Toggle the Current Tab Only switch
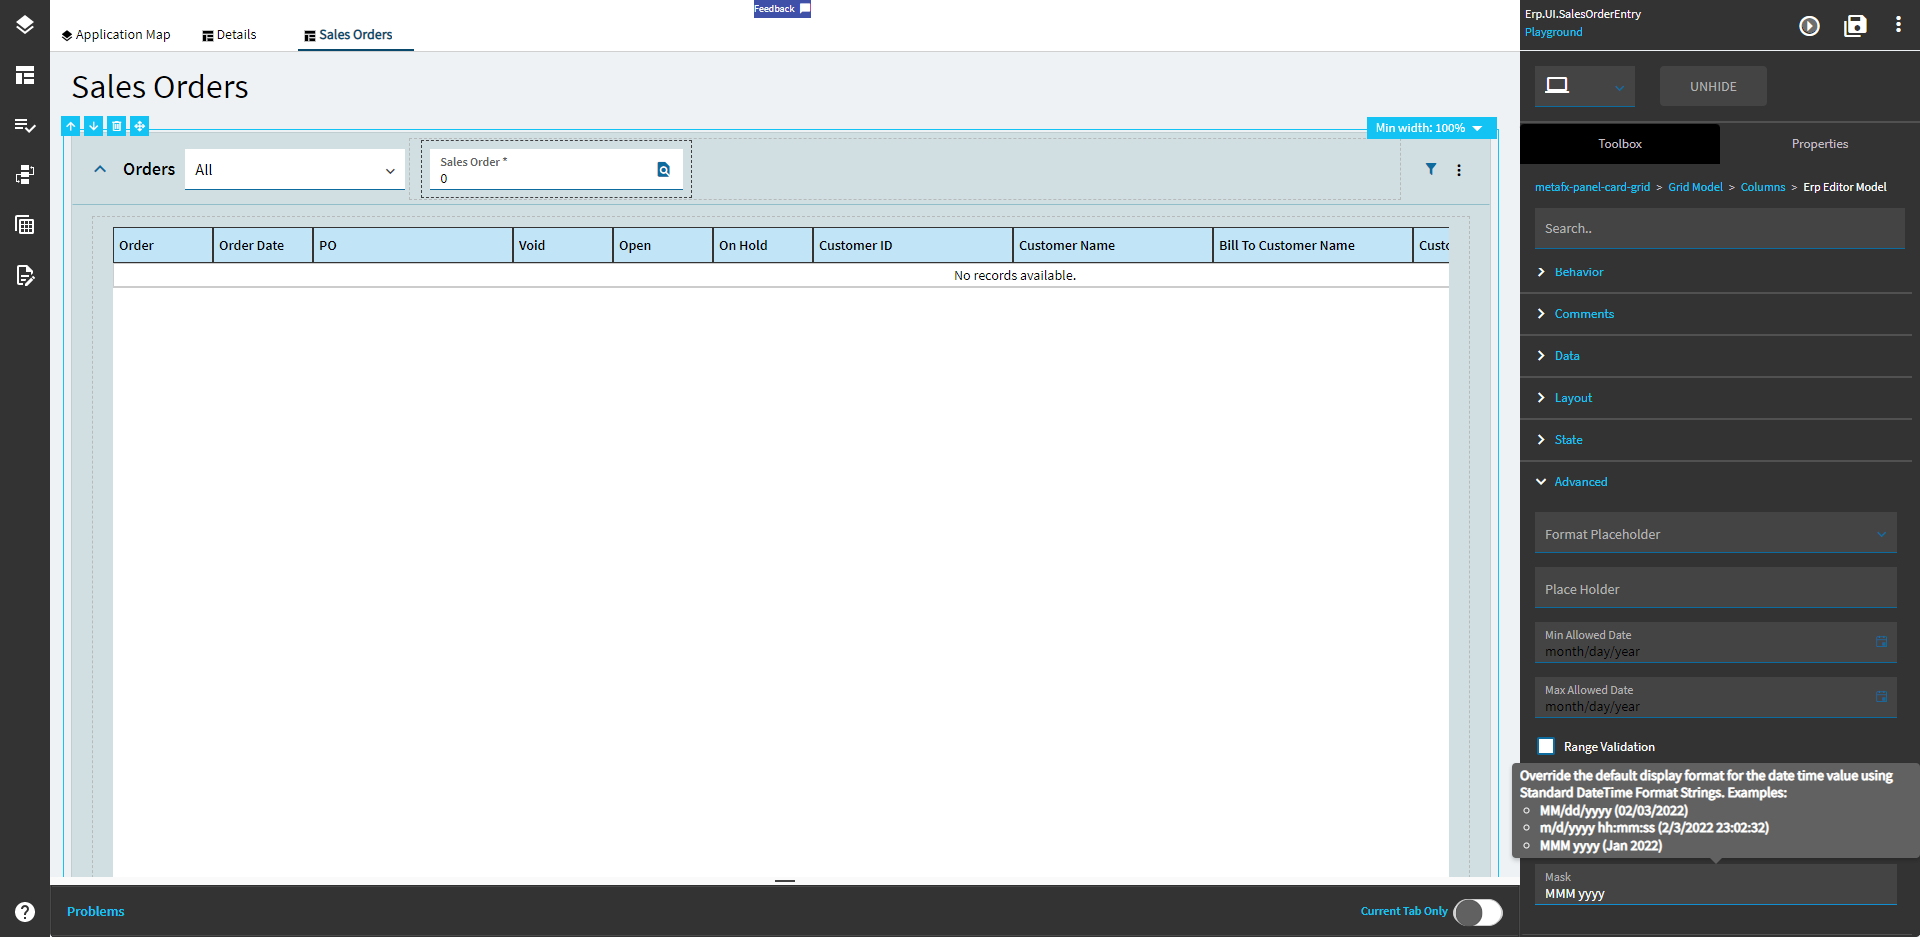 point(1478,912)
